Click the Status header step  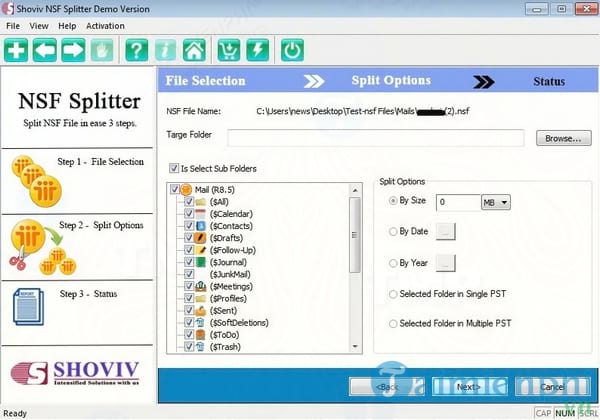click(549, 81)
